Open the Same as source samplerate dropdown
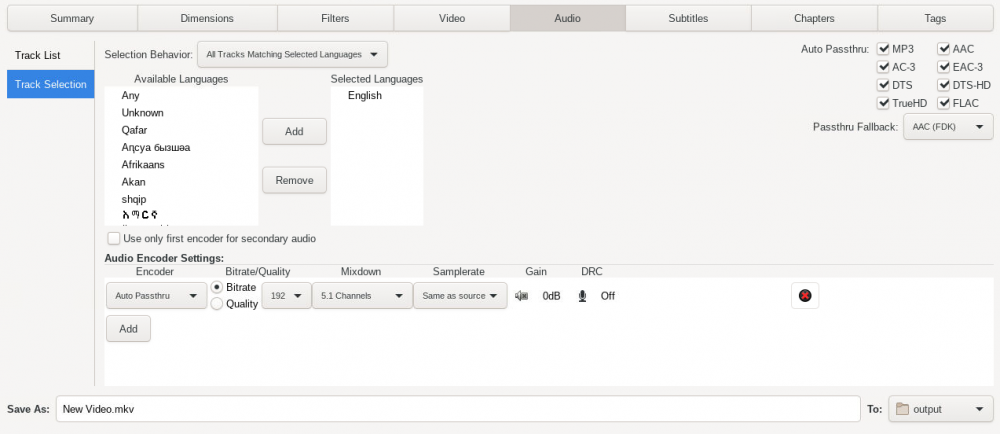Screen dimensions: 1000x434 (460, 296)
